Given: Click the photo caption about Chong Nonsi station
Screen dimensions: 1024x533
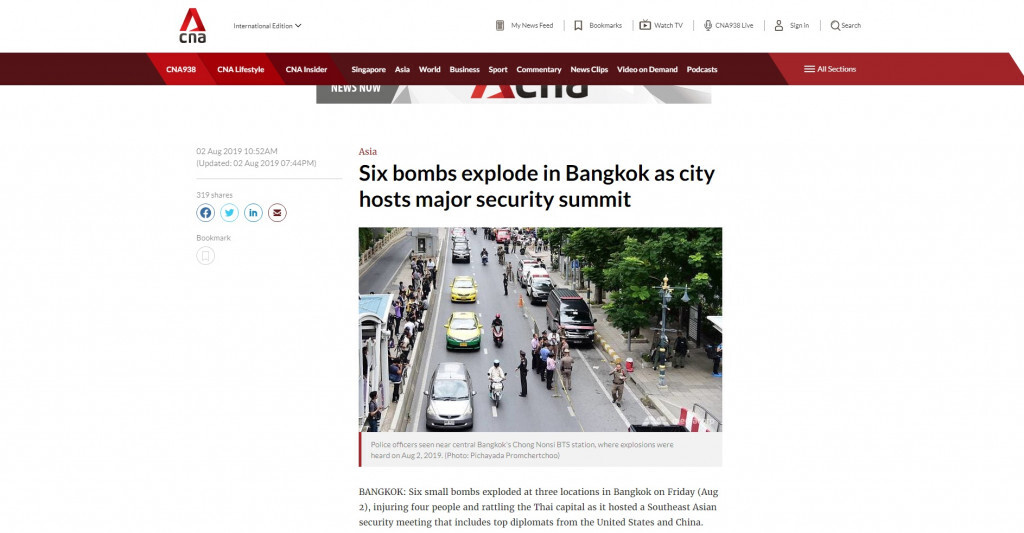Looking at the screenshot, I should [x=522, y=449].
